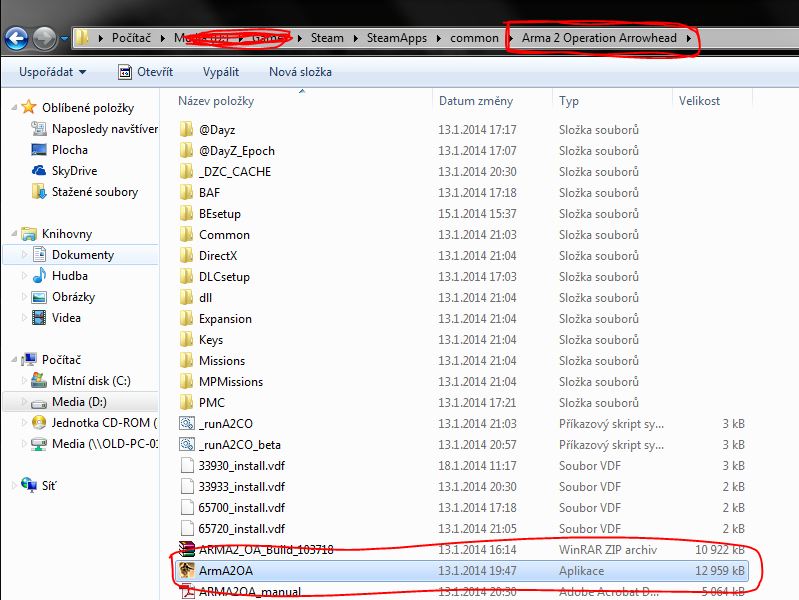Open the Uspořádat dropdown menu
This screenshot has width=799, height=600.
point(52,72)
